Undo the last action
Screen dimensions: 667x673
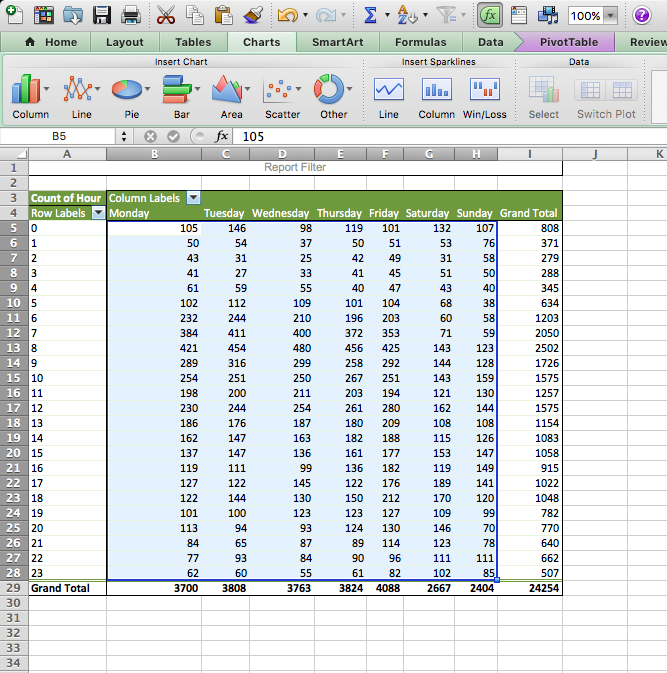(287, 15)
